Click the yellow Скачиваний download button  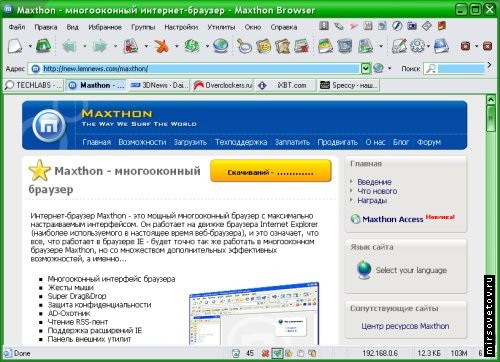click(x=271, y=171)
